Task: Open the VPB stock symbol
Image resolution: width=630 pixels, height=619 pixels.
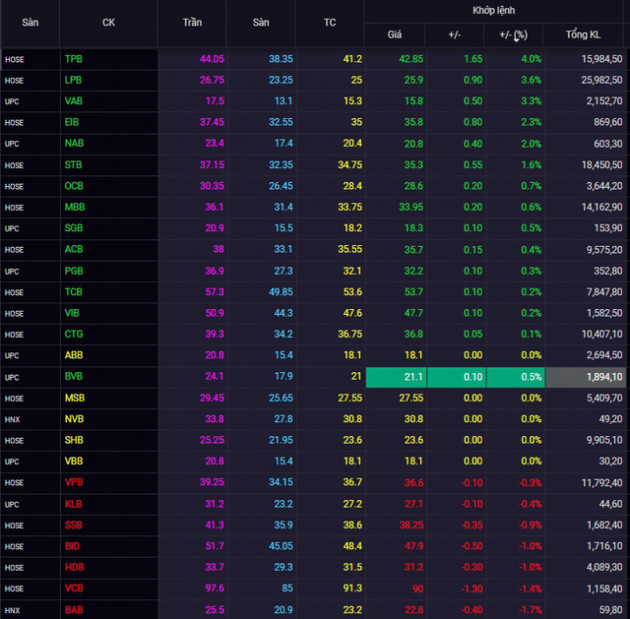Action: click(x=74, y=482)
